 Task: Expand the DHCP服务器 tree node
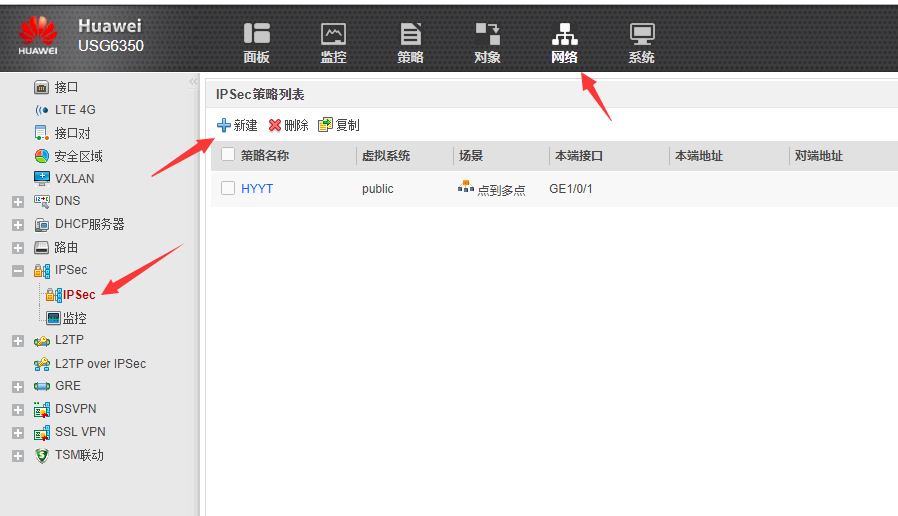tap(17, 224)
